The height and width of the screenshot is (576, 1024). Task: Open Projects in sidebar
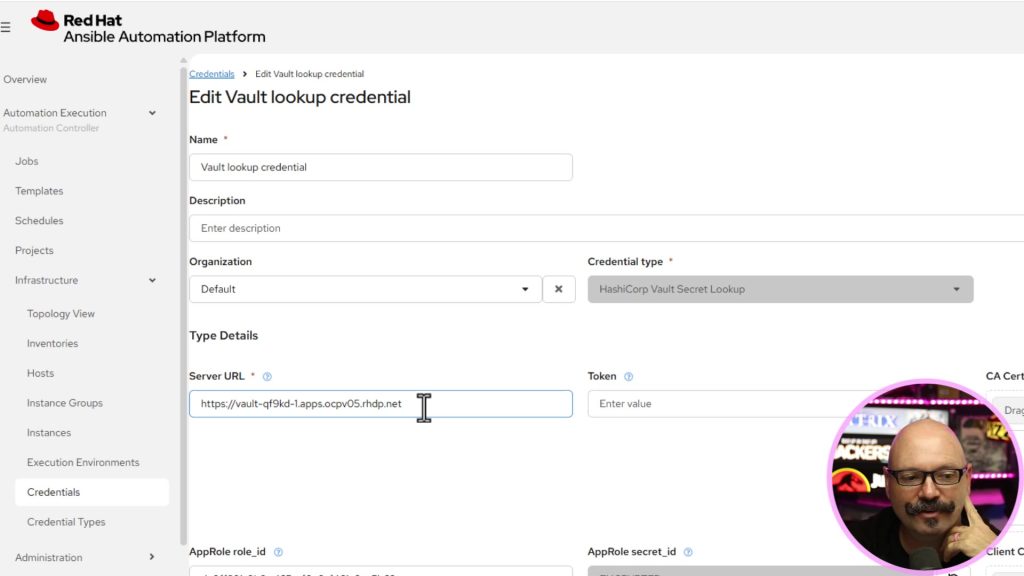(34, 251)
